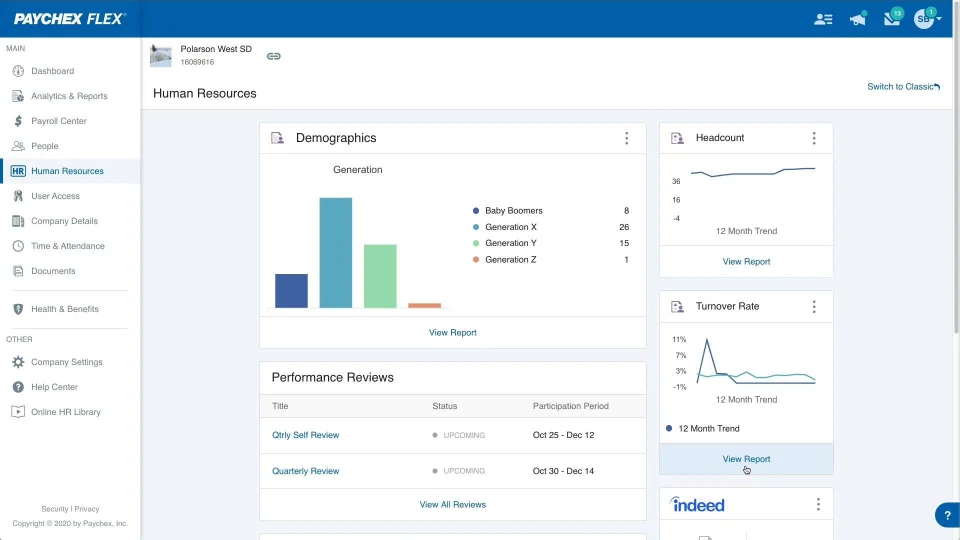Open Time & Attendance in sidebar
Screen dimensions: 960x540
(x=67, y=246)
